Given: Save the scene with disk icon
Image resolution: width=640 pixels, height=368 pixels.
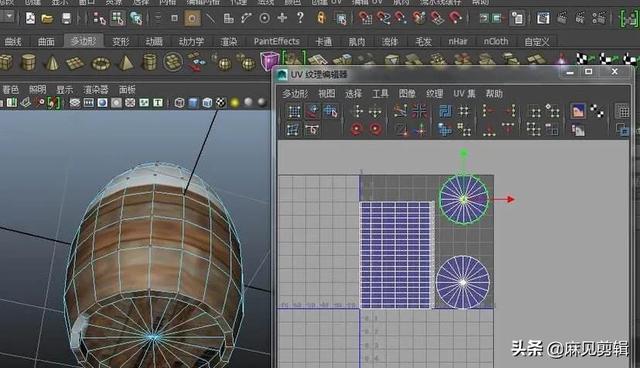Looking at the screenshot, I should (x=66, y=18).
